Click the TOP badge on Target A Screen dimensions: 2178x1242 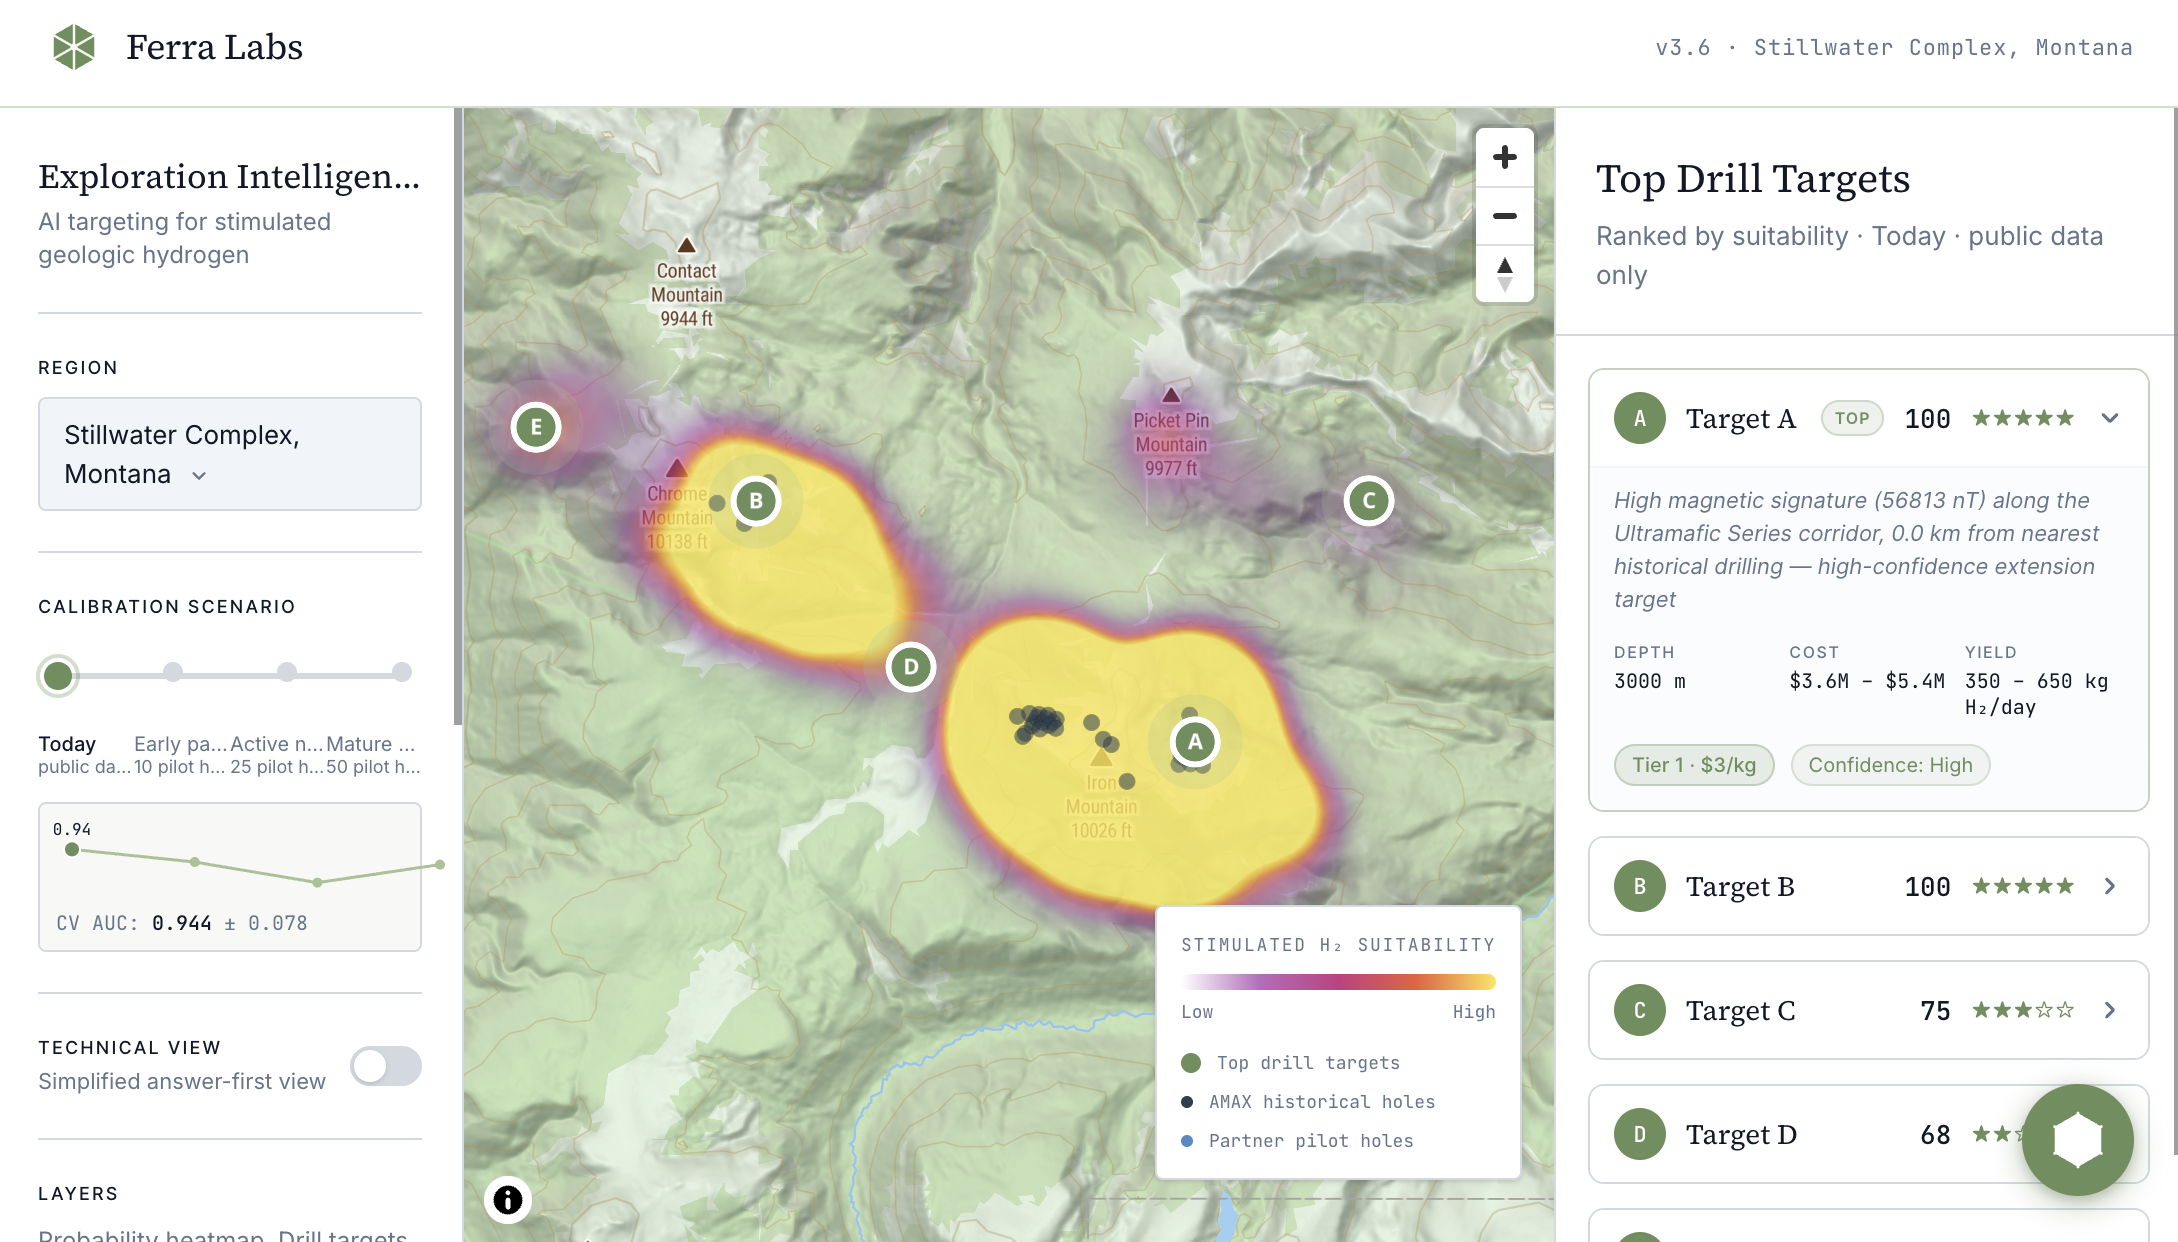pos(1852,418)
